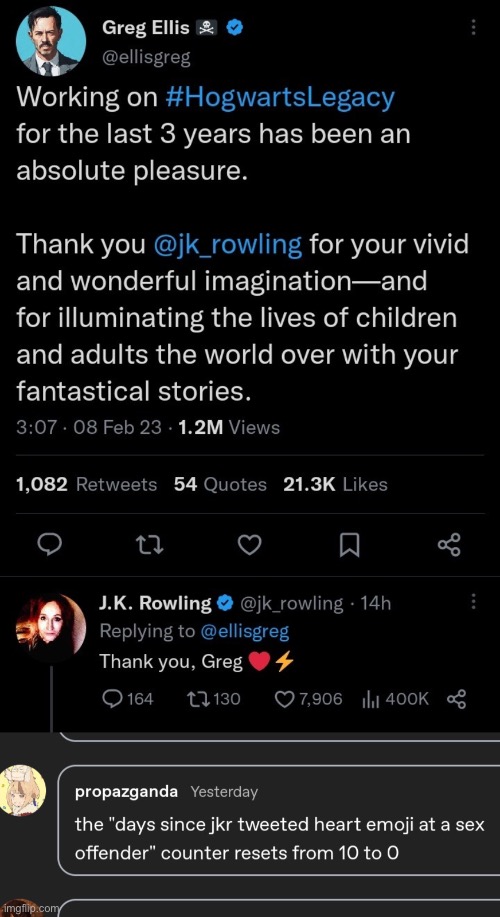The width and height of the screenshot is (500, 917).
Task: Open more options on Greg Ellis tweet
Action: point(473,27)
